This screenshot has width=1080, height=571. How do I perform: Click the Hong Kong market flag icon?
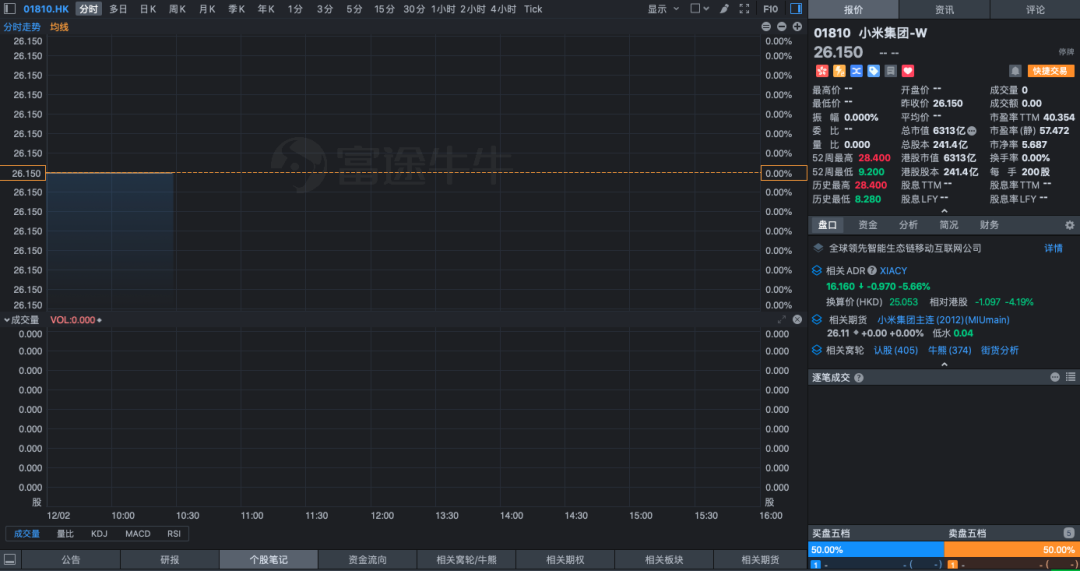pos(821,71)
